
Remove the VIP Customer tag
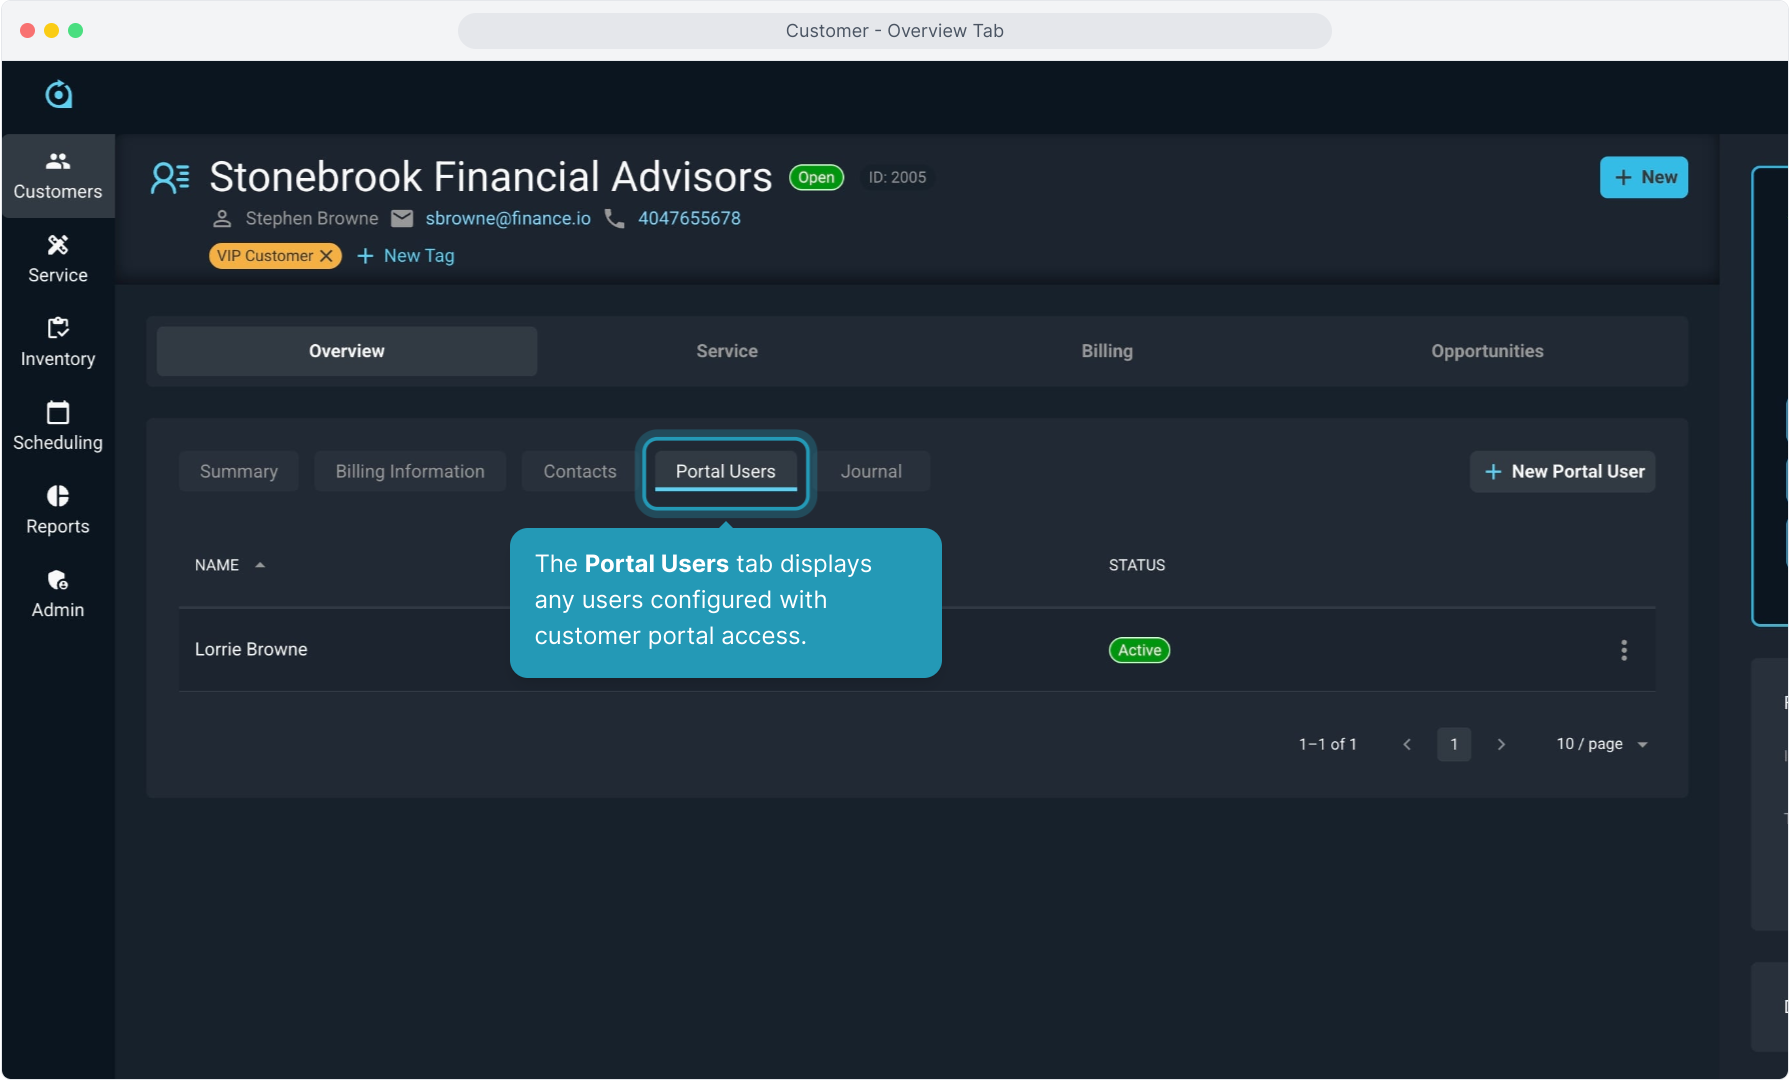(326, 256)
